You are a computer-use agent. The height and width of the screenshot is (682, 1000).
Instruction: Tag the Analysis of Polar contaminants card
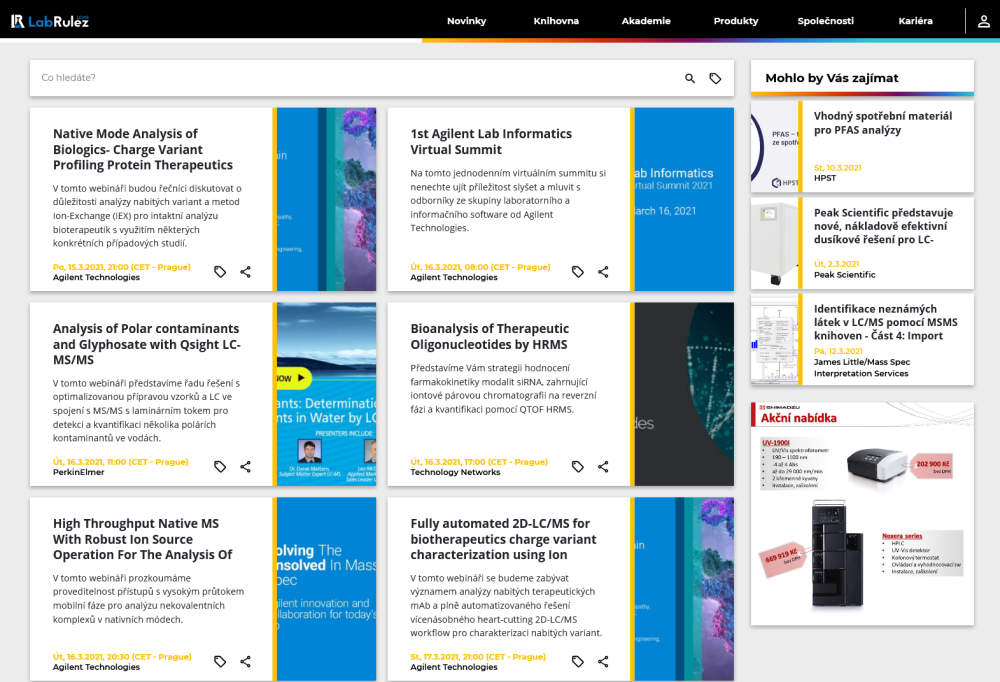[220, 466]
